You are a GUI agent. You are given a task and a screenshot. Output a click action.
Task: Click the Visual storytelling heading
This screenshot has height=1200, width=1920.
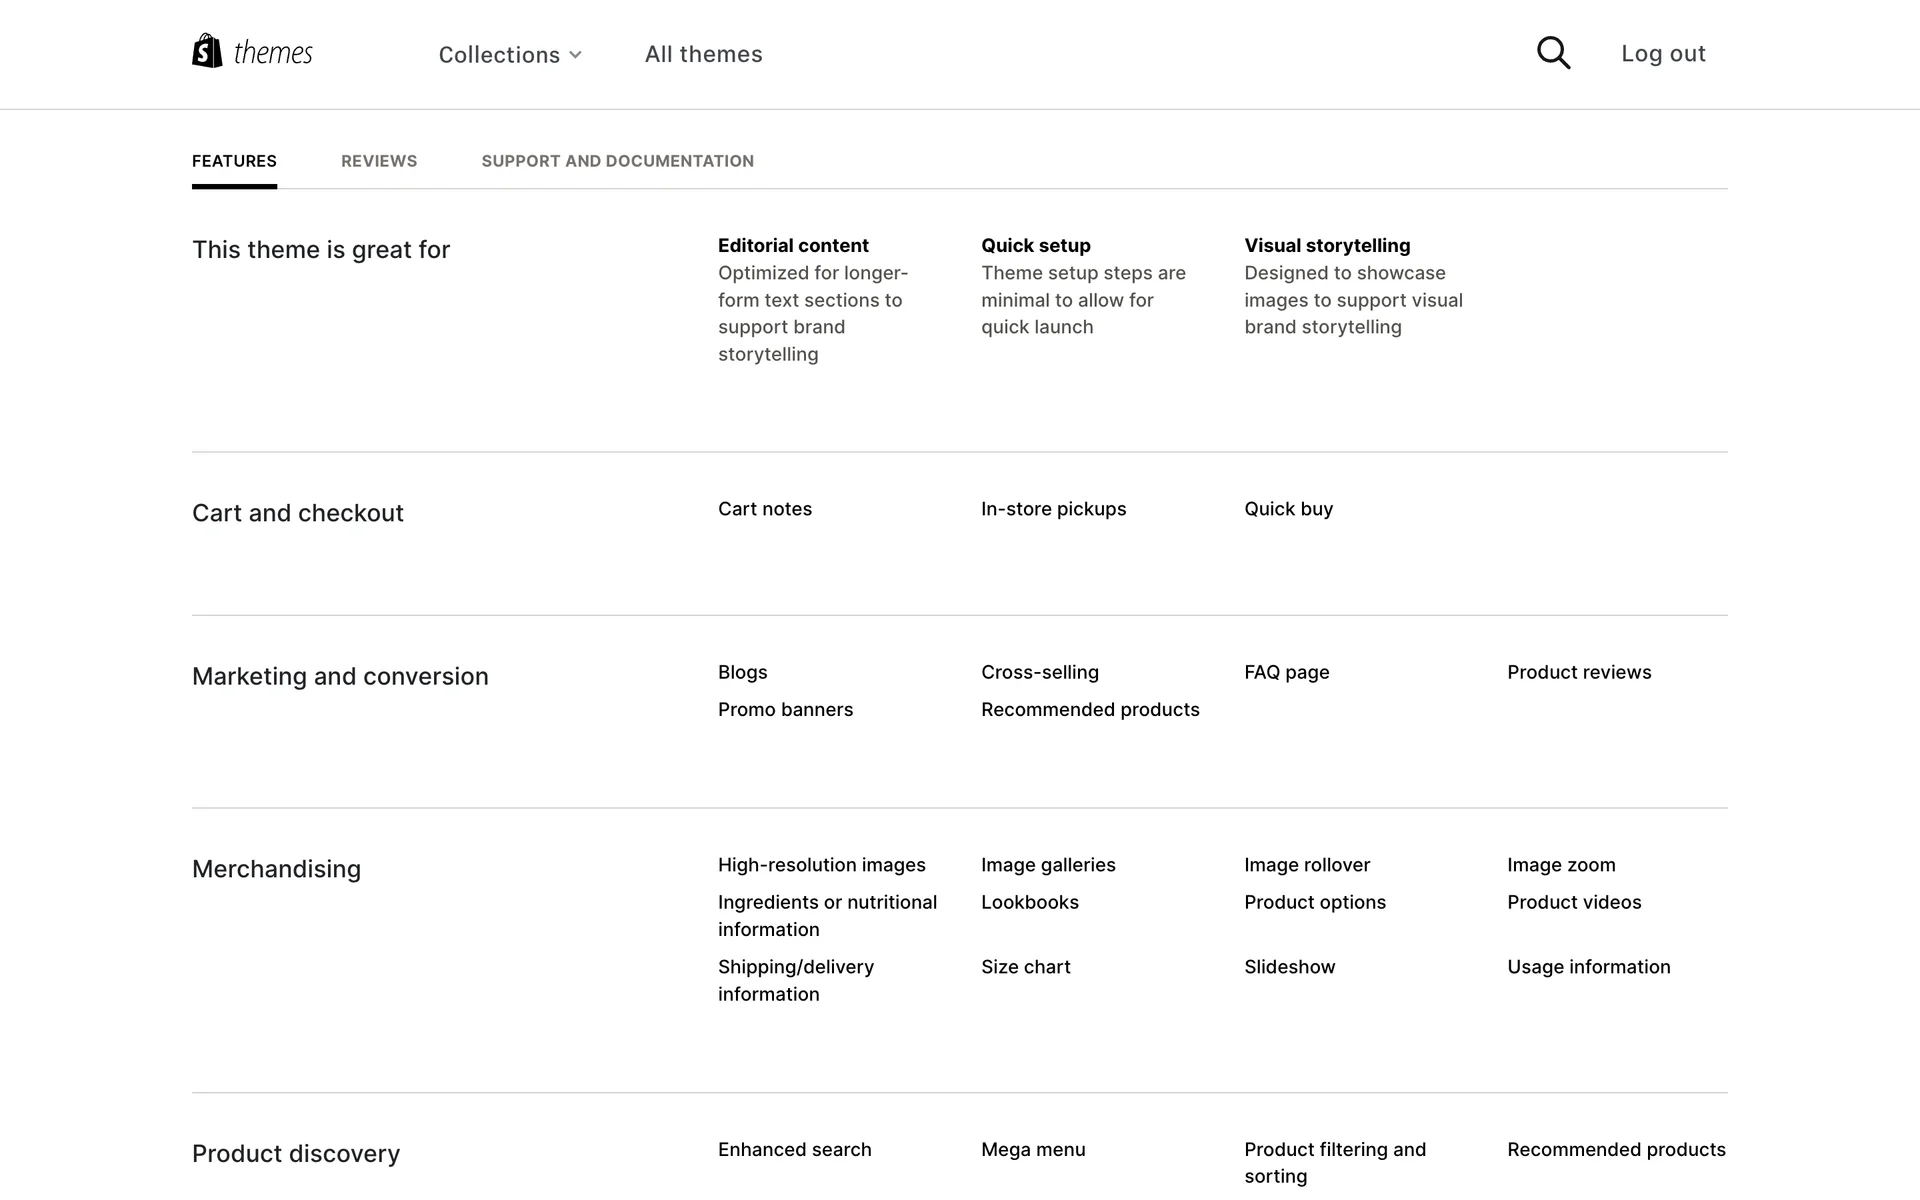click(1327, 246)
